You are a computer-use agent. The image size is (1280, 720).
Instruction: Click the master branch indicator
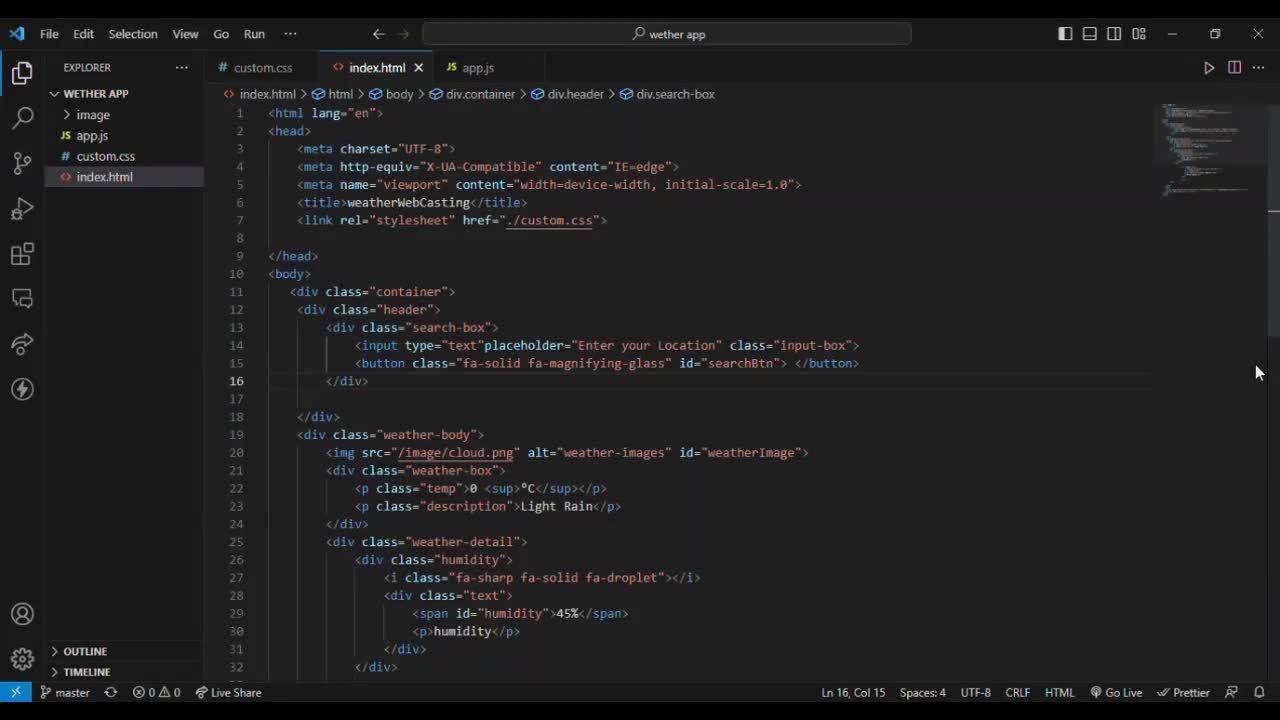[x=65, y=692]
